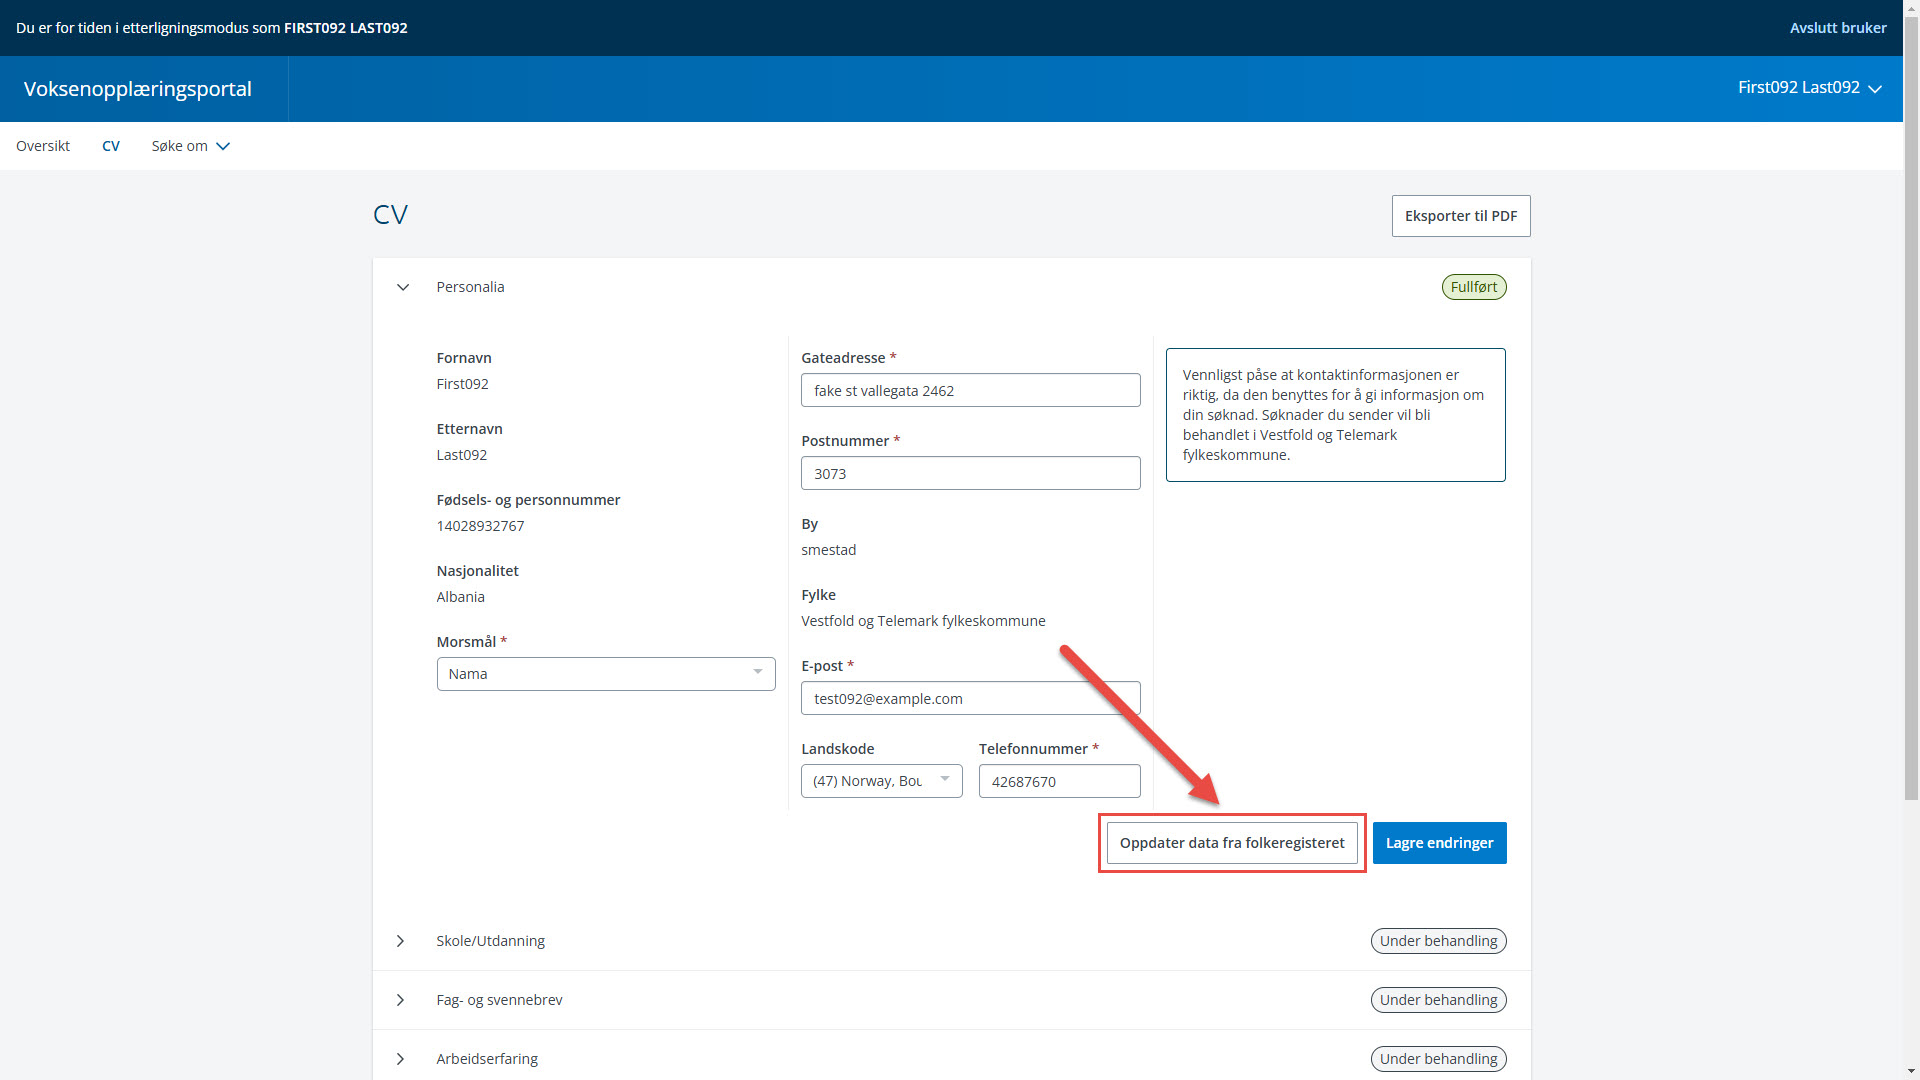Image resolution: width=1920 pixels, height=1080 pixels.
Task: Open the First092 Last092 user menu
Action: pyautogui.click(x=1809, y=88)
